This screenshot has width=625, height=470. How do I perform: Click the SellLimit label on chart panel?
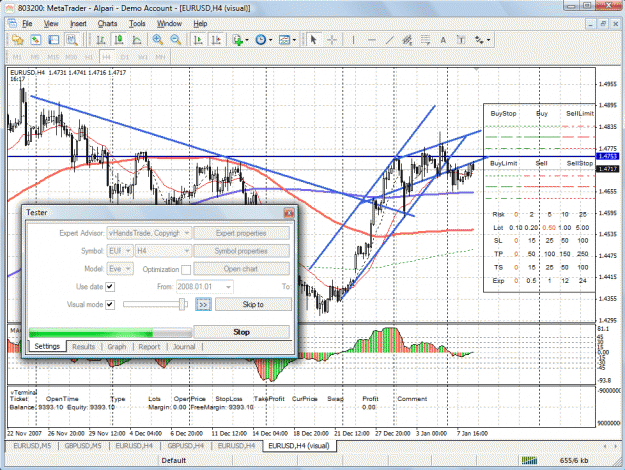pos(580,114)
